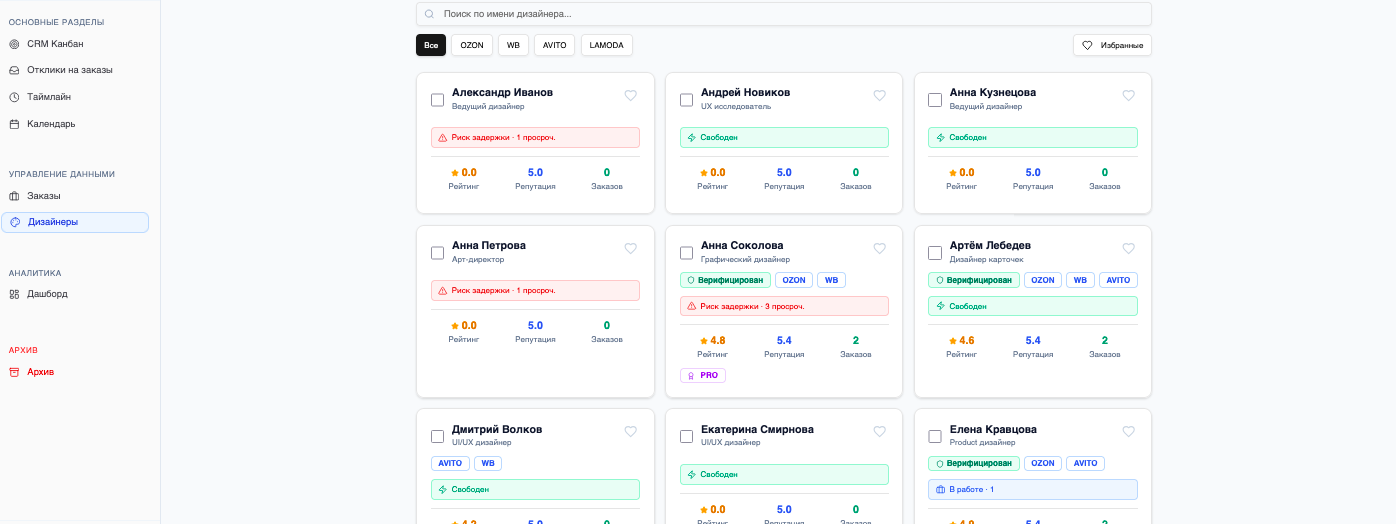Click the calendar icon beside Календарь
This screenshot has width=1396, height=524.
point(15,124)
